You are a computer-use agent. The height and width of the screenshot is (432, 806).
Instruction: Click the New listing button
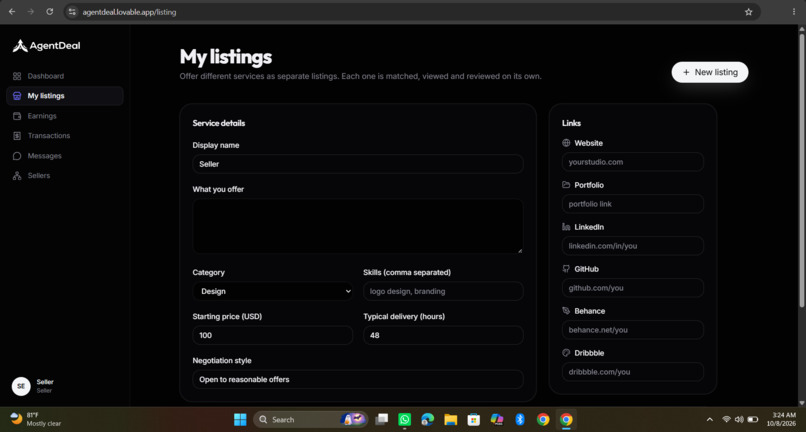pos(710,73)
